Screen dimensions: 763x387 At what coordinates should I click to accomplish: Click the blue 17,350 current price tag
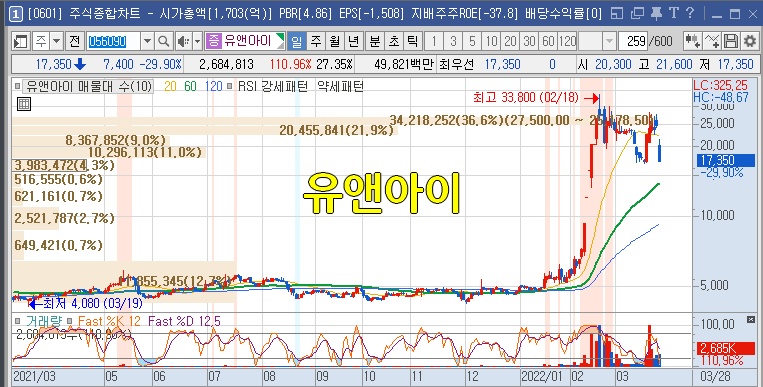726,160
